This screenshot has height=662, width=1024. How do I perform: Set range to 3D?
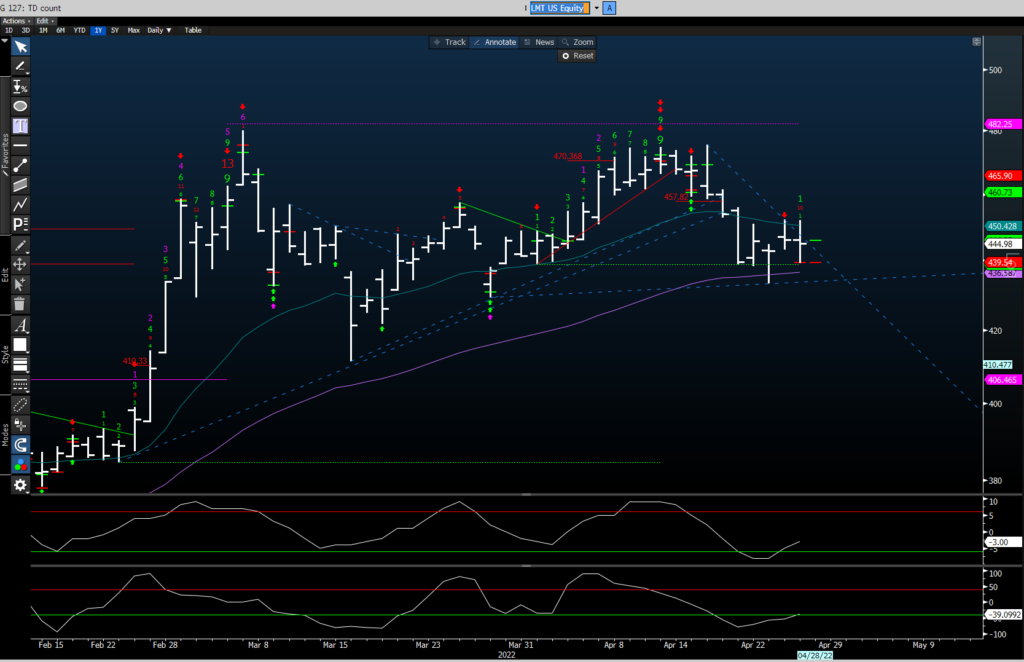click(25, 30)
